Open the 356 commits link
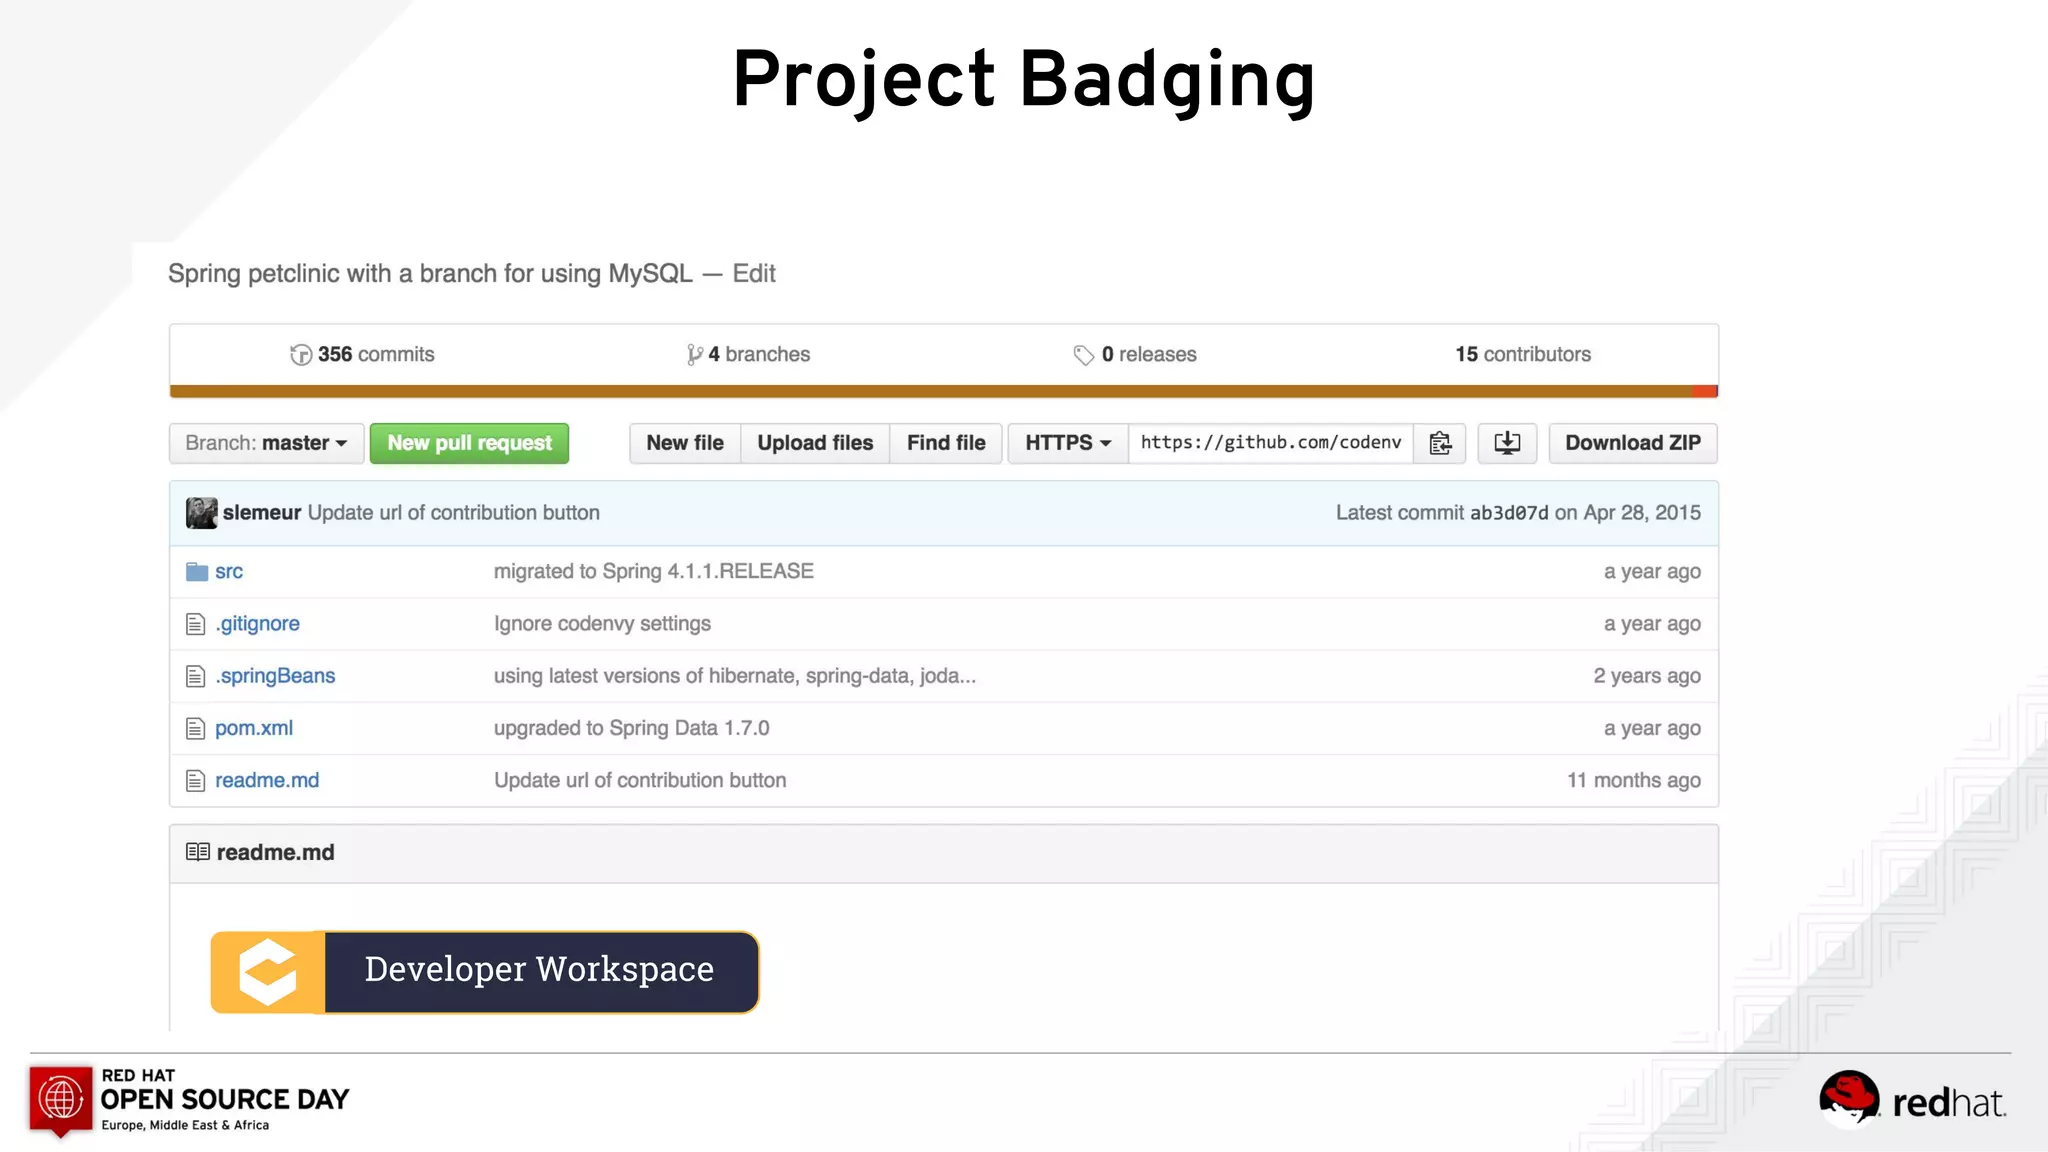Viewport: 2048px width, 1152px height. click(362, 354)
